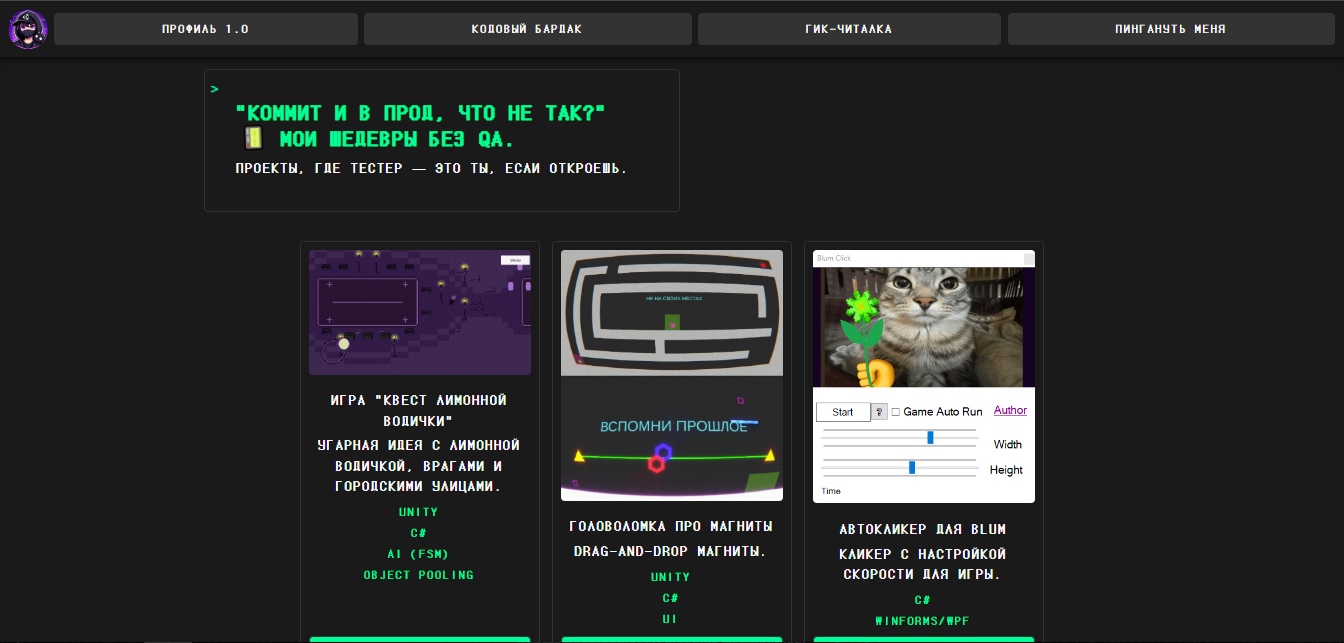
Task: Select the AI (FSM) tag
Action: pos(419,553)
